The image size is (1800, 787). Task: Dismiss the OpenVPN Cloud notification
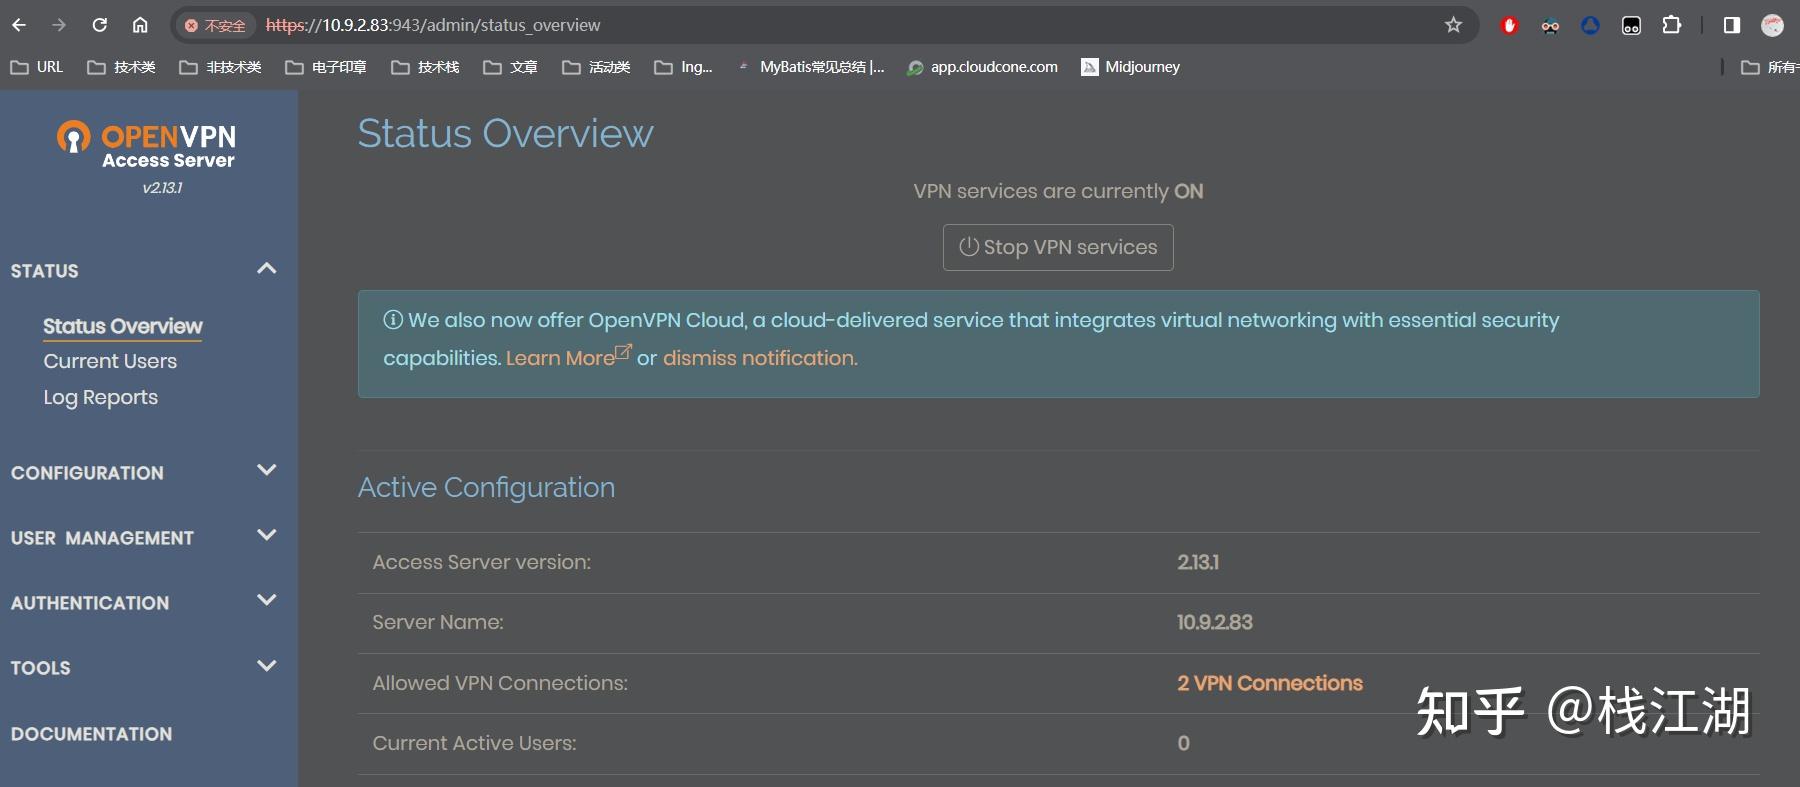[760, 358]
